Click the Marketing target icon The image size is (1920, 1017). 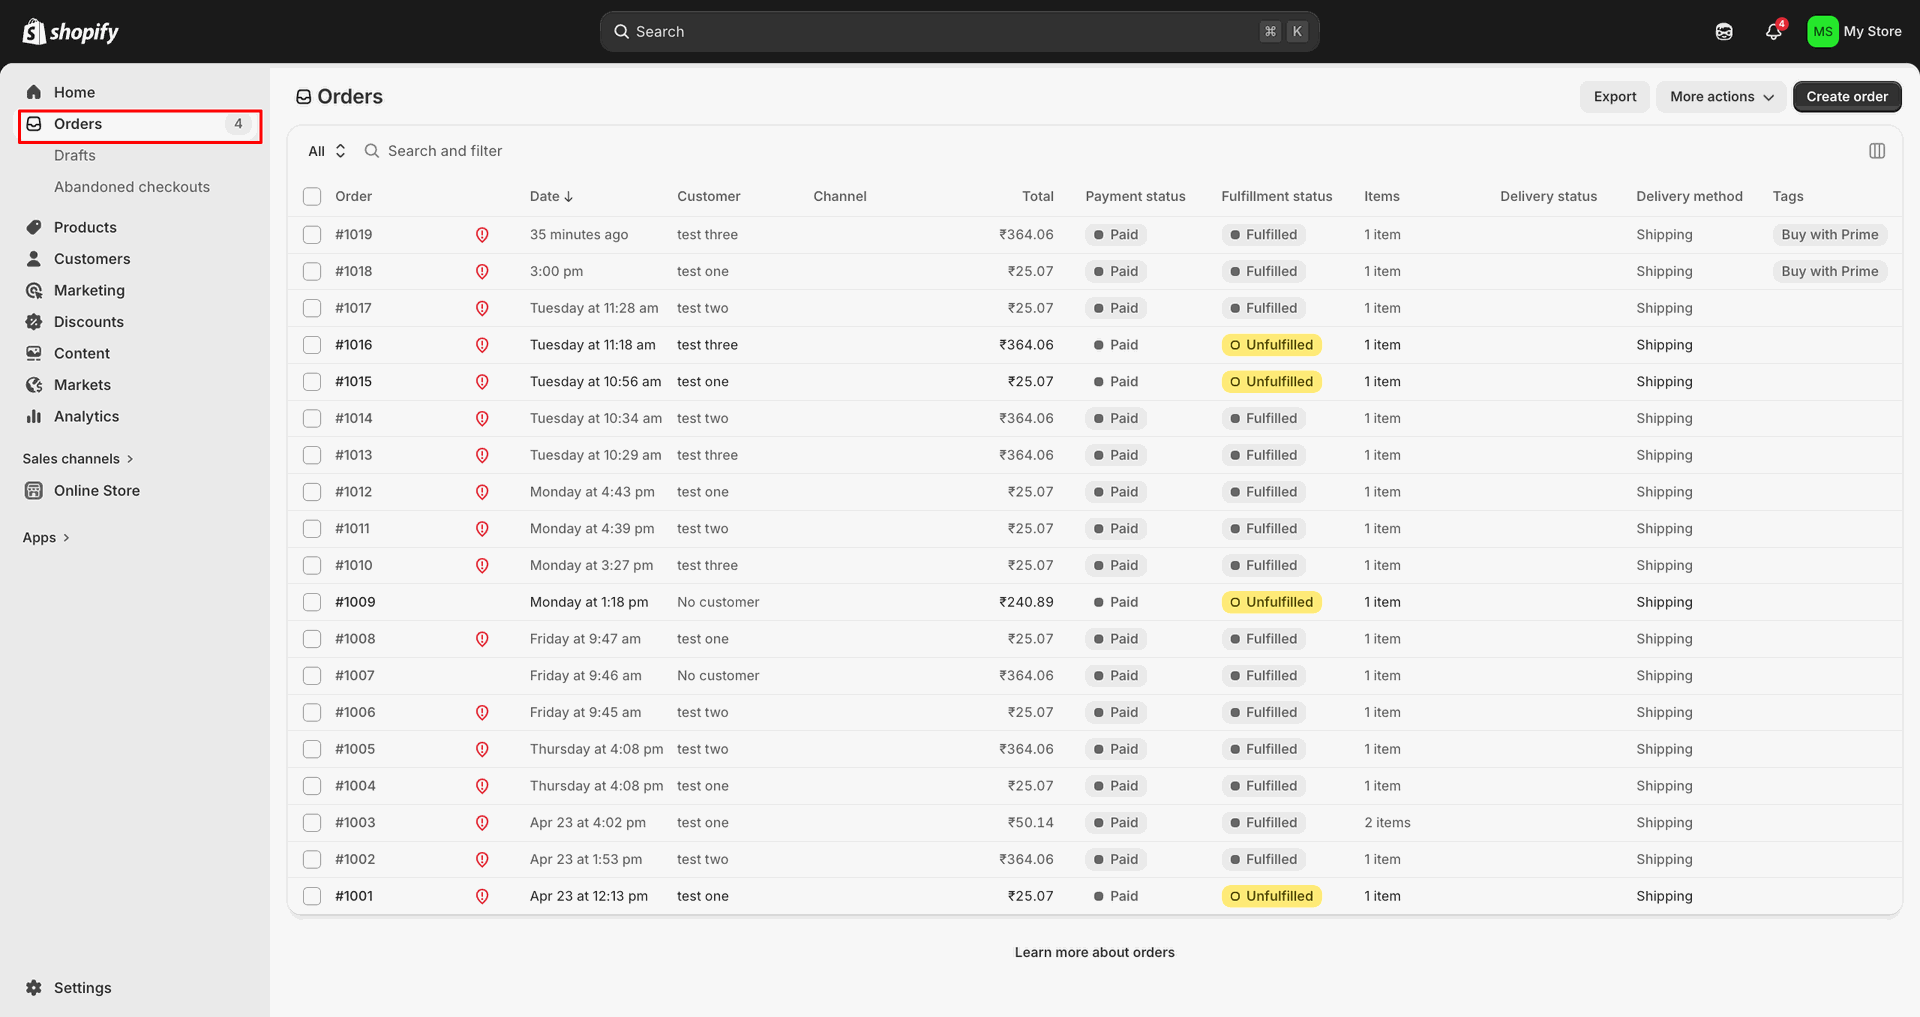[x=34, y=290]
